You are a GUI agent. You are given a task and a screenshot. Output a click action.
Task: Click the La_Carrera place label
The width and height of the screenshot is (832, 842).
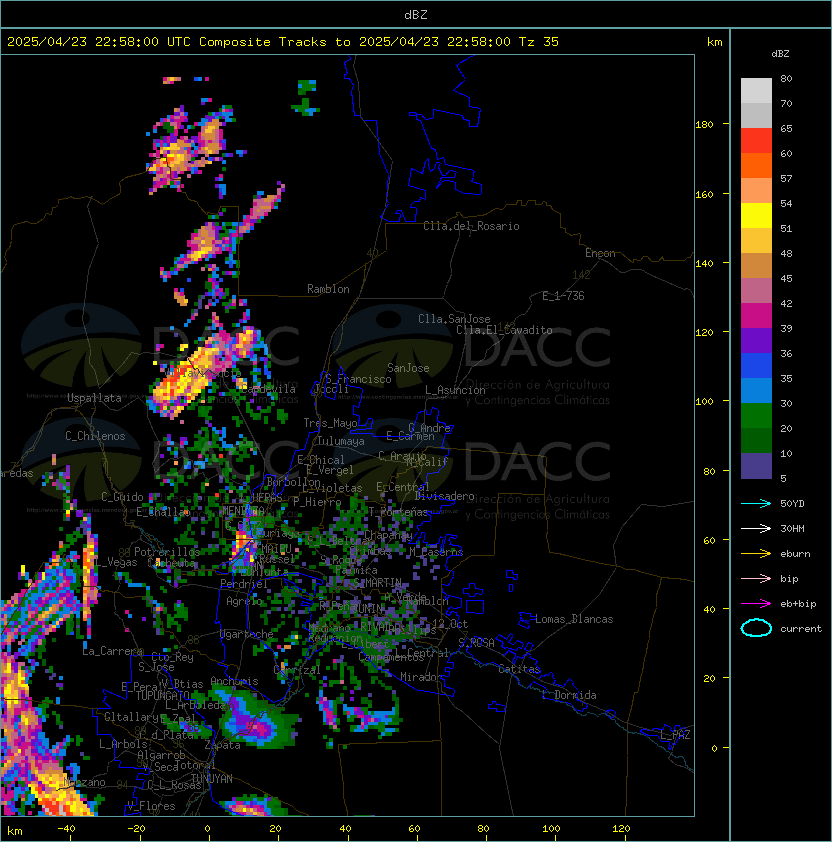click(x=112, y=651)
